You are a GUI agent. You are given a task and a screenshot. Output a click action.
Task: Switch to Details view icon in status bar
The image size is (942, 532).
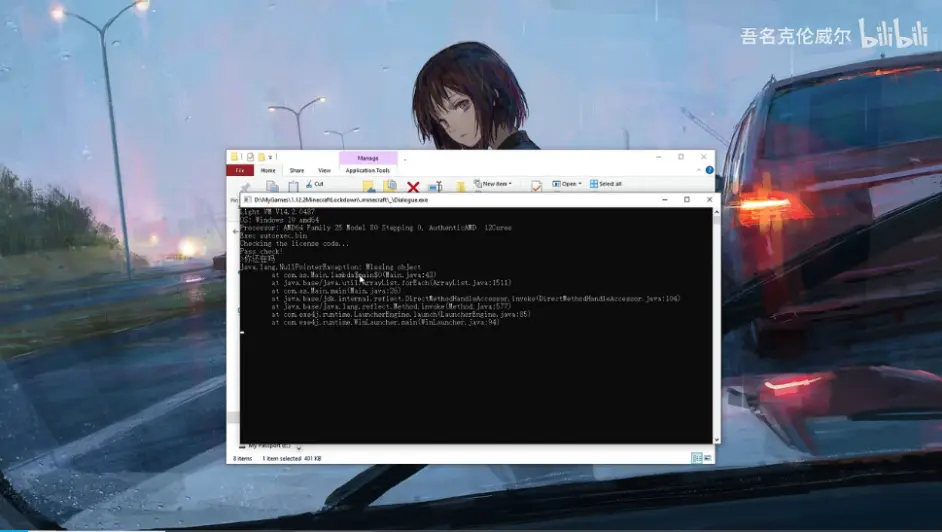[x=696, y=458]
